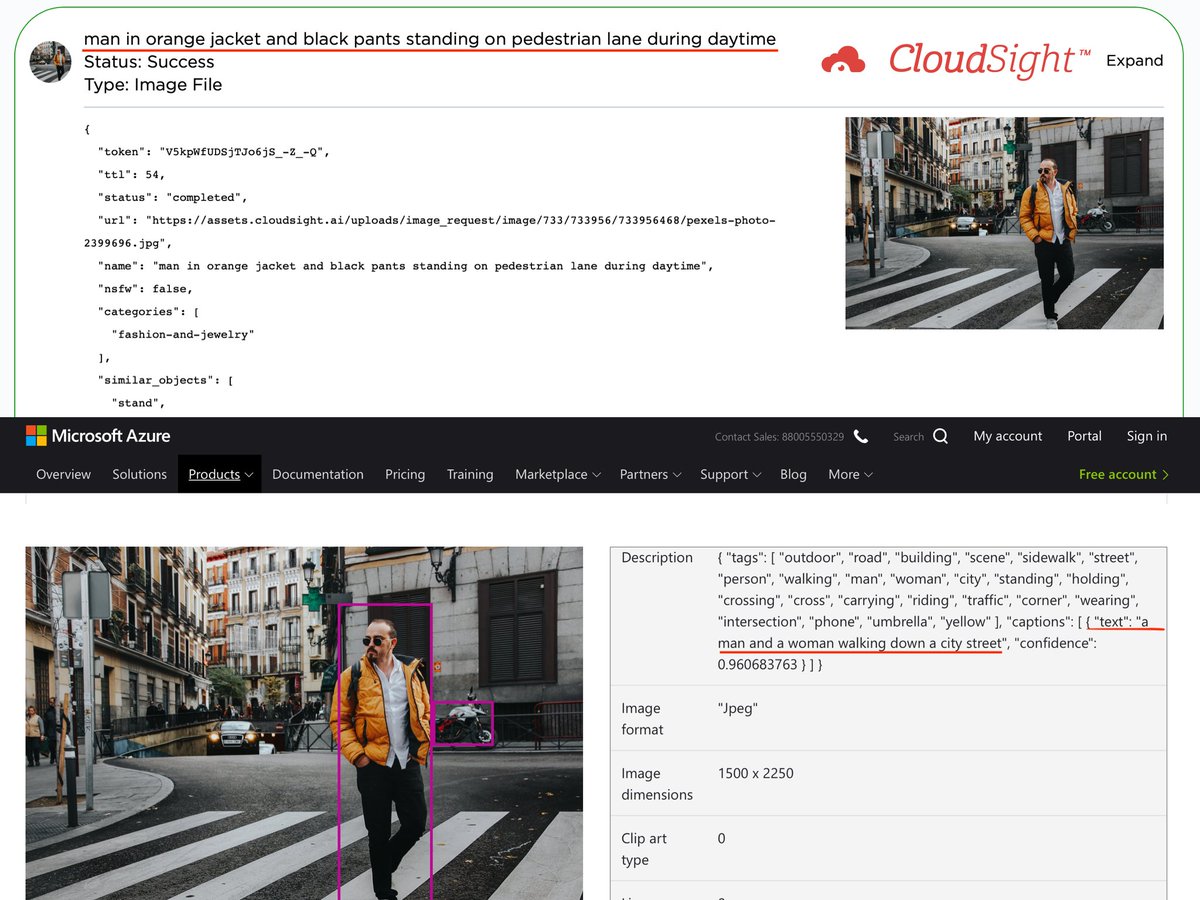Click the "fashion-and-jewelry" category value
Screen dimensions: 1200x900
pos(183,335)
